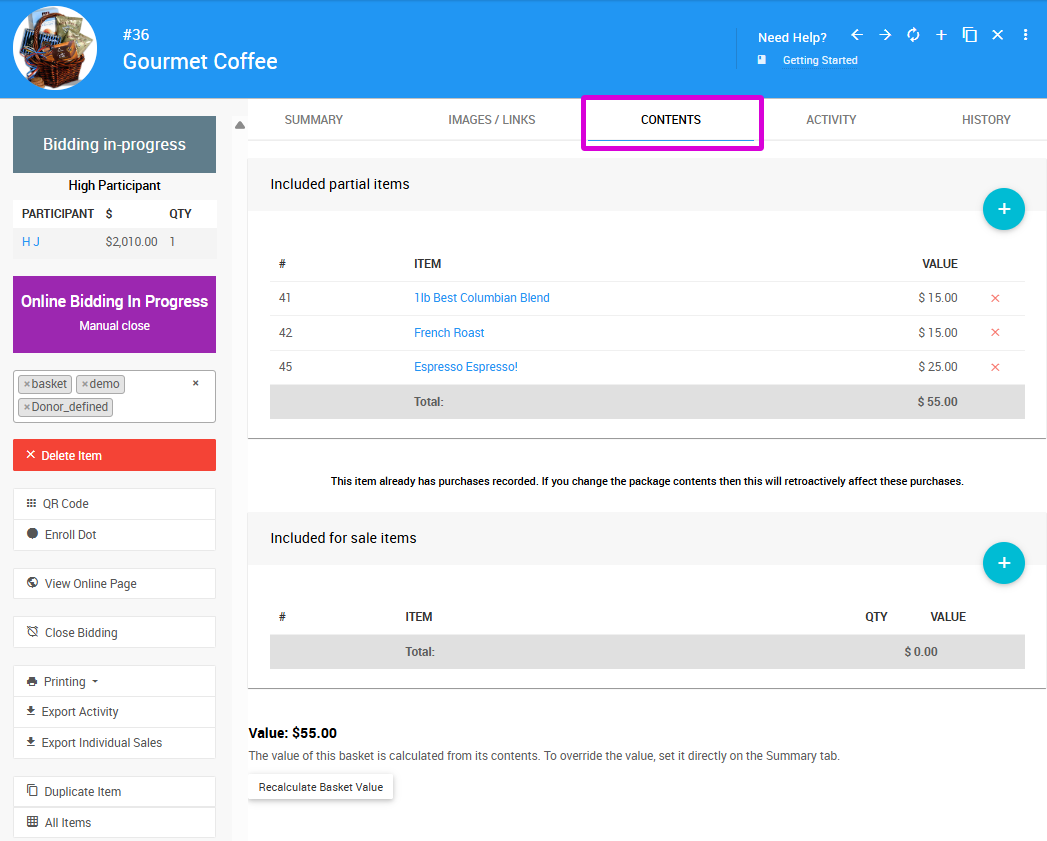
Task: Click the plus icon in top header
Action: tap(941, 35)
